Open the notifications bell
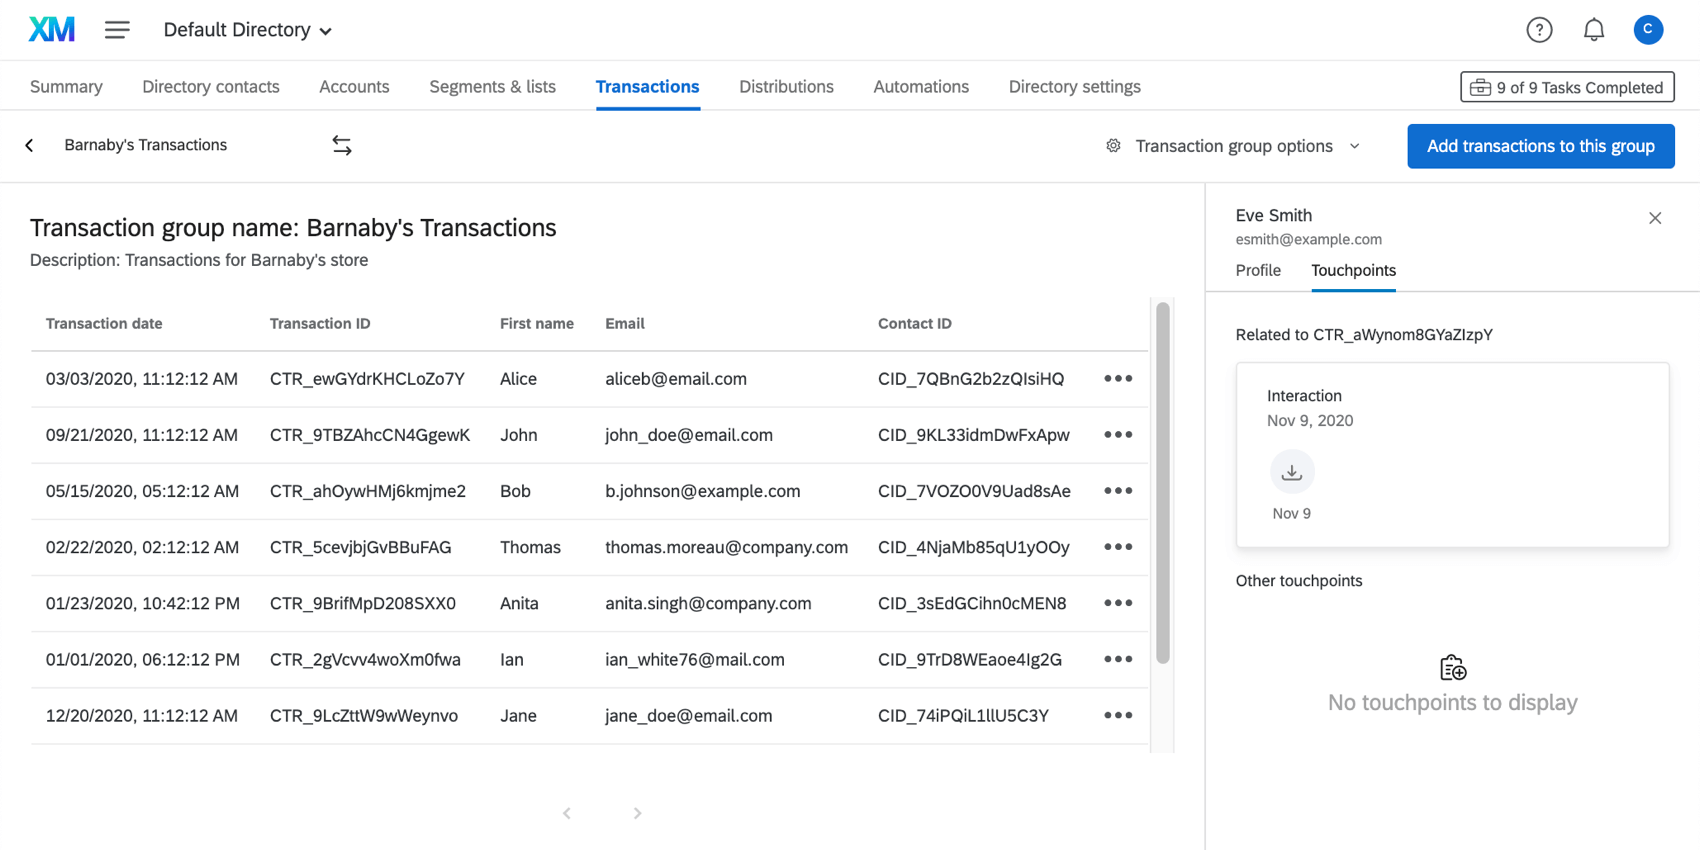This screenshot has height=850, width=1700. [1594, 30]
